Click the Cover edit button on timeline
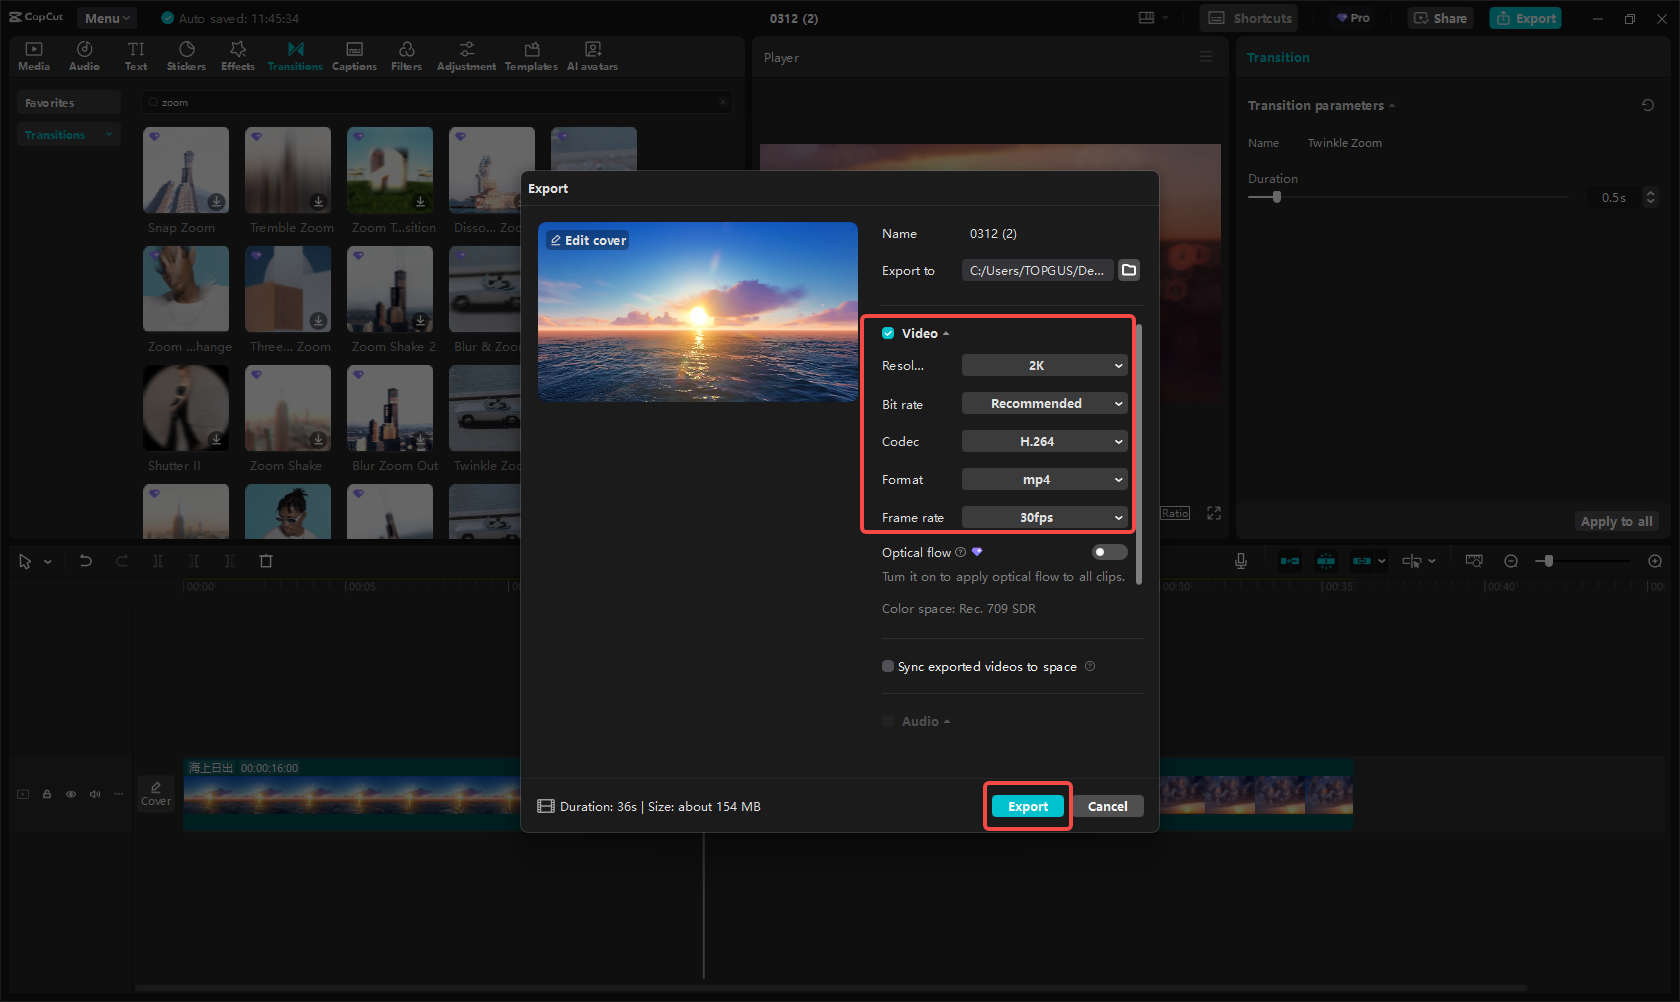 (156, 794)
